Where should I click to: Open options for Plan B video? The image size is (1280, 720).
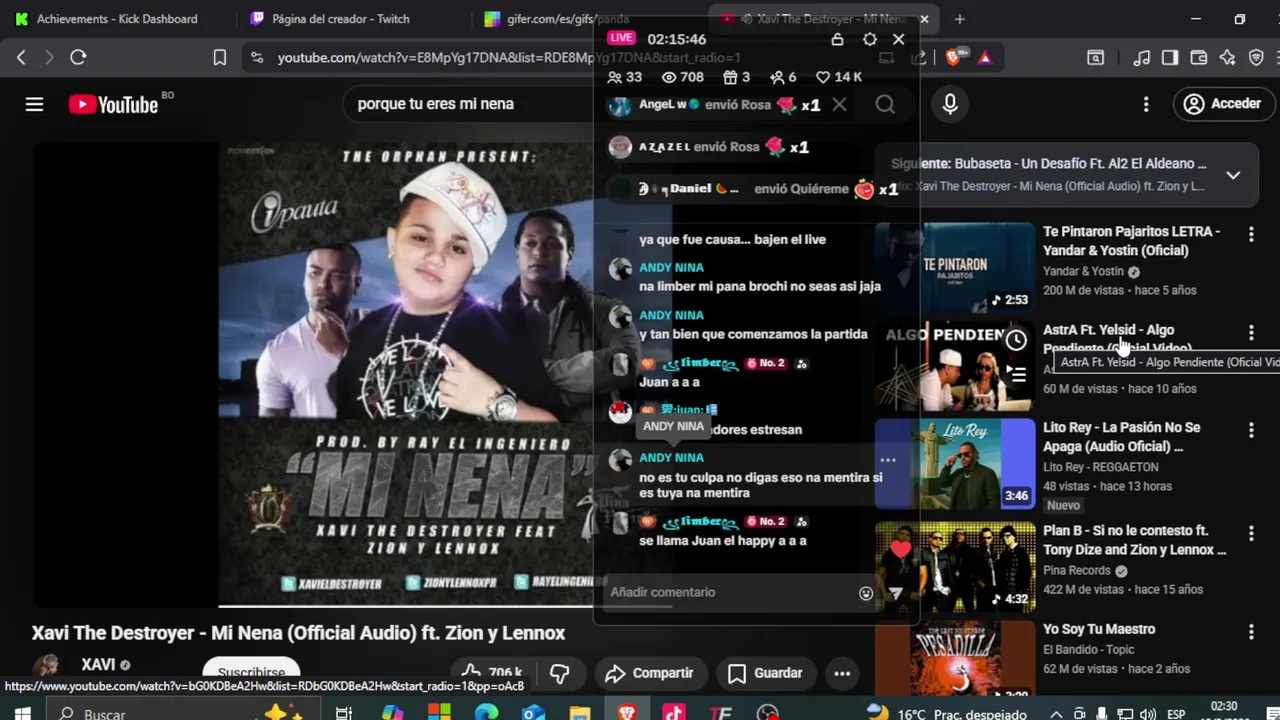coord(1251,533)
